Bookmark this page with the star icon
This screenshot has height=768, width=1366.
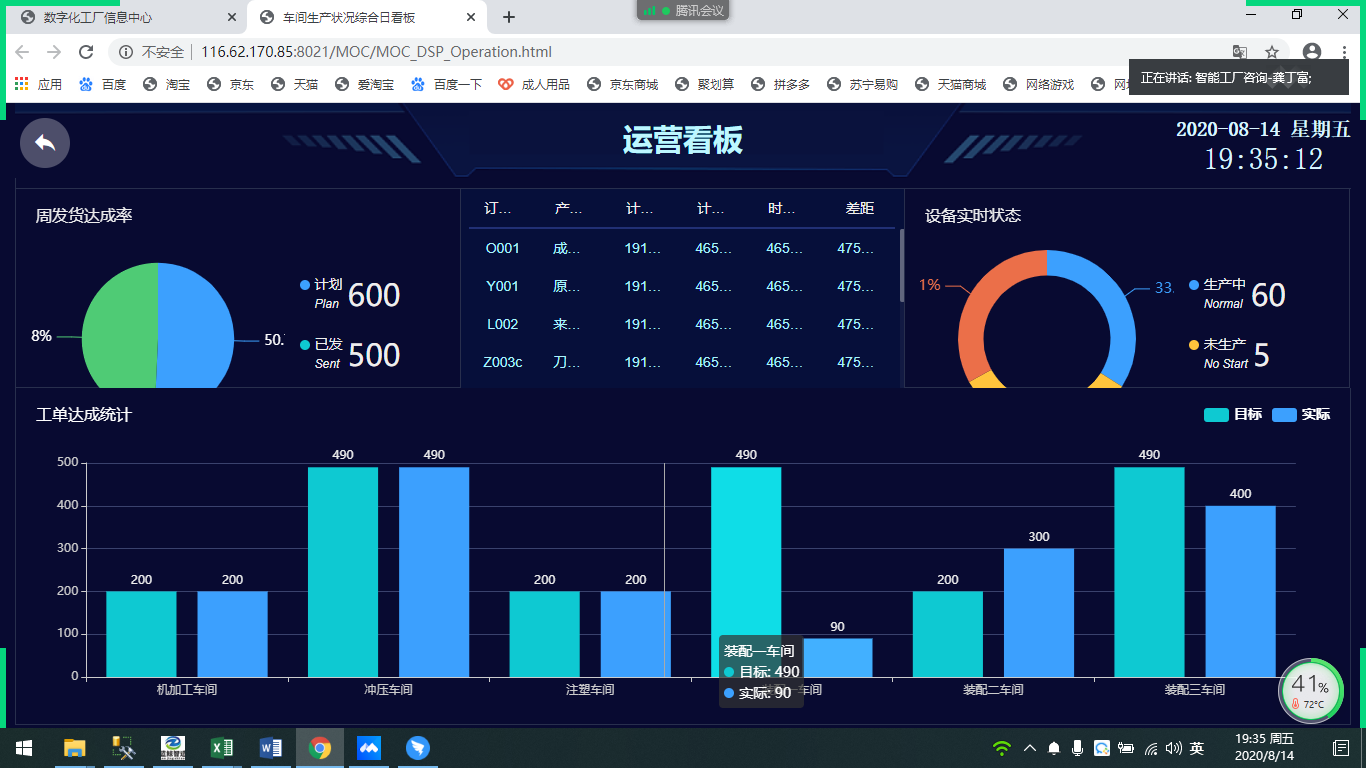(x=1272, y=52)
